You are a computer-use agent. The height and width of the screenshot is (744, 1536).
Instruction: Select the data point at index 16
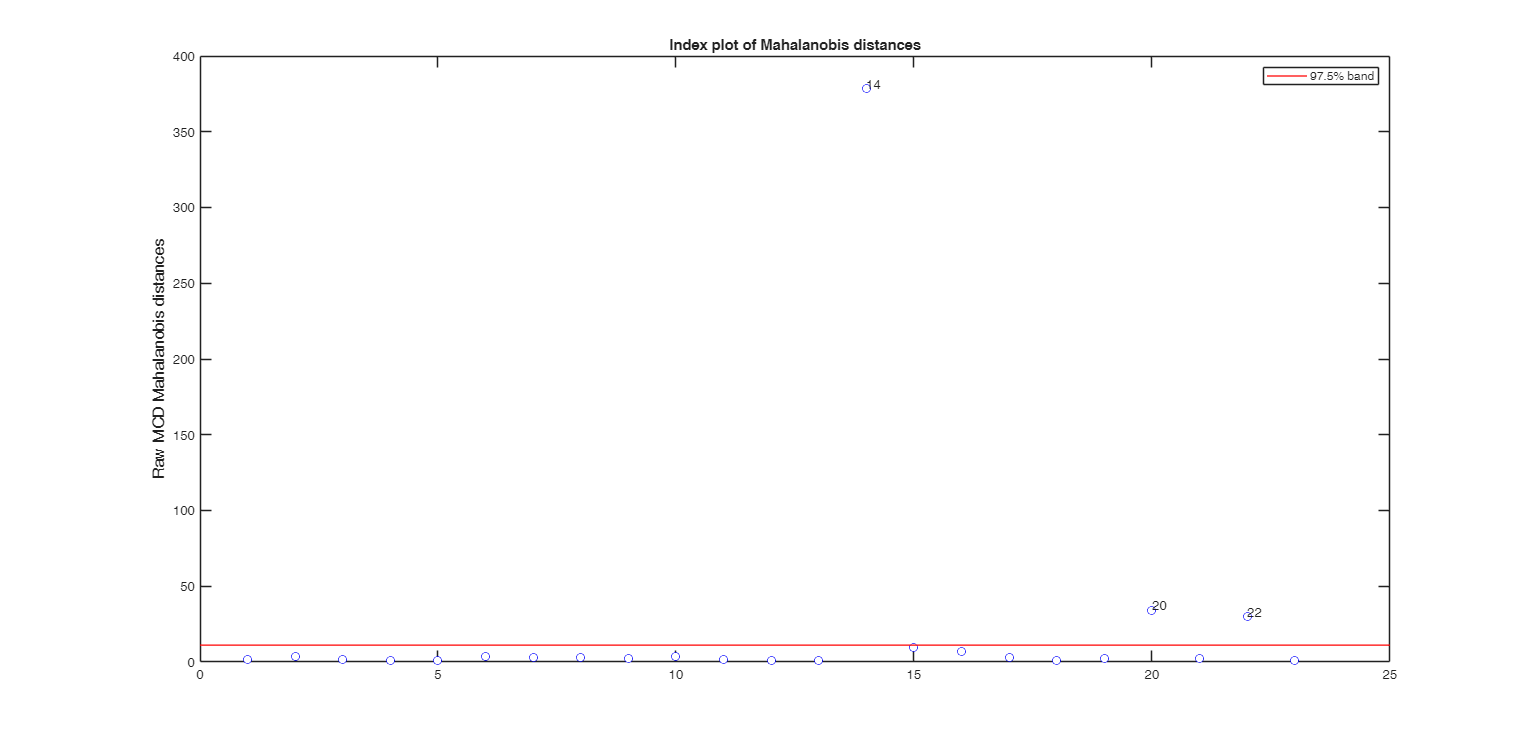962,651
